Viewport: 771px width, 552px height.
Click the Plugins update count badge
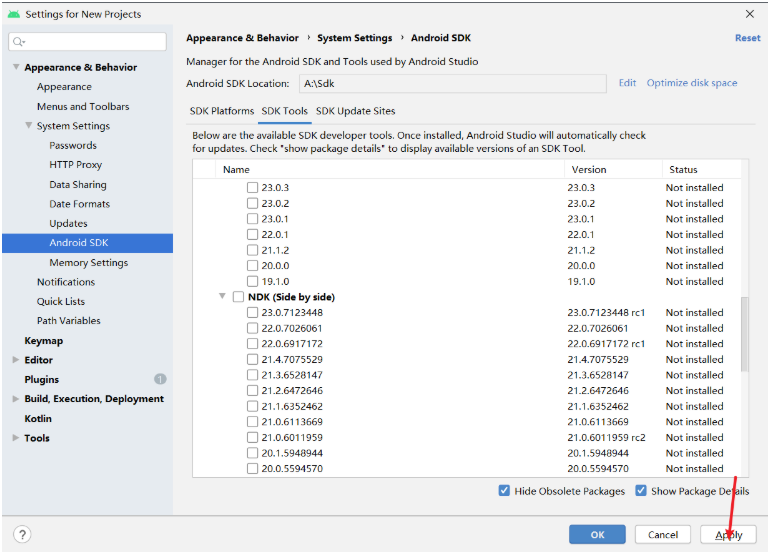tap(160, 379)
